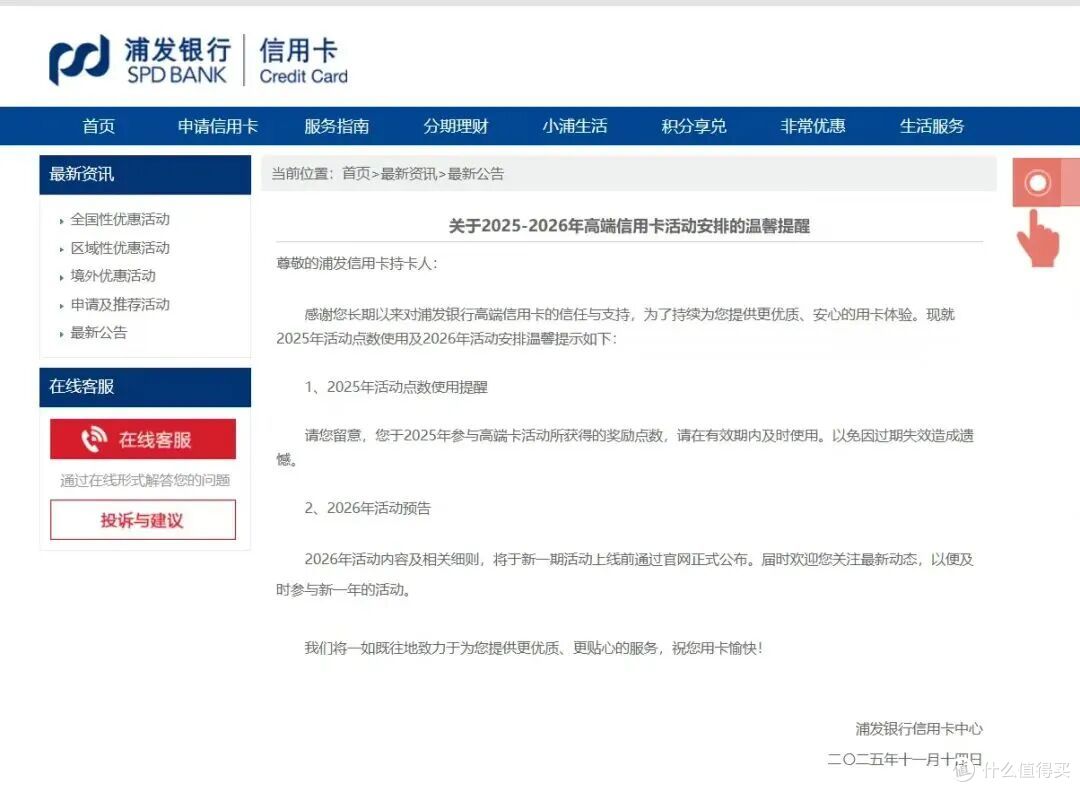
Task: Click the red floating target icon
Action: point(1037,183)
